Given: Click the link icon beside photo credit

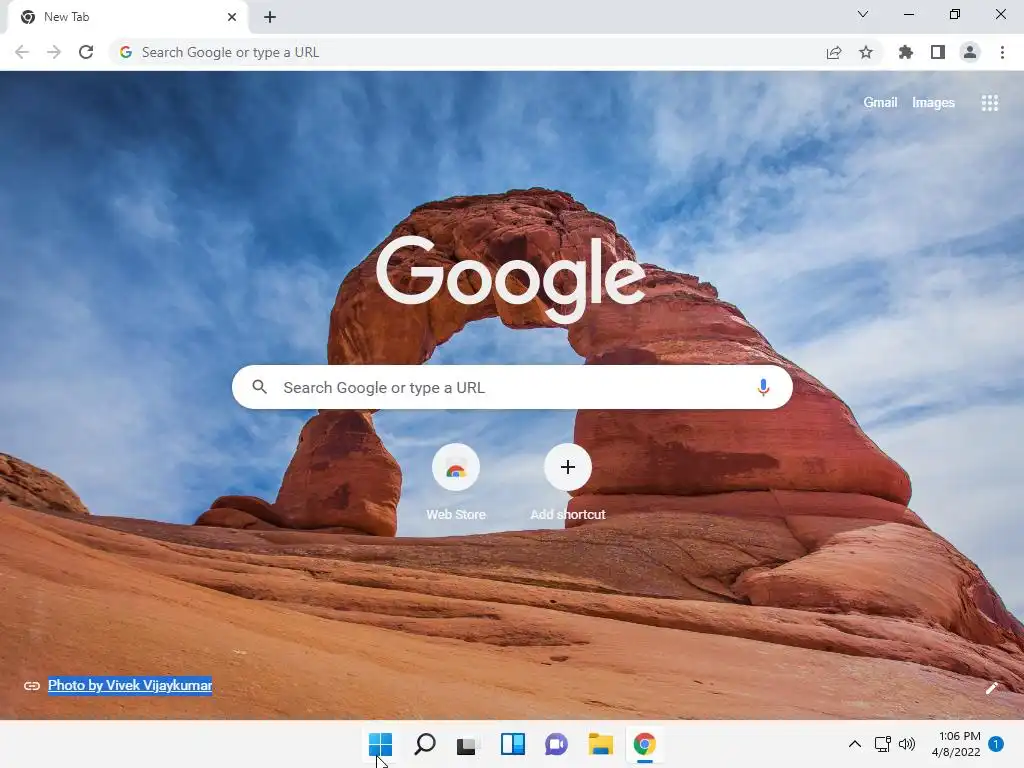Looking at the screenshot, I should (32, 686).
